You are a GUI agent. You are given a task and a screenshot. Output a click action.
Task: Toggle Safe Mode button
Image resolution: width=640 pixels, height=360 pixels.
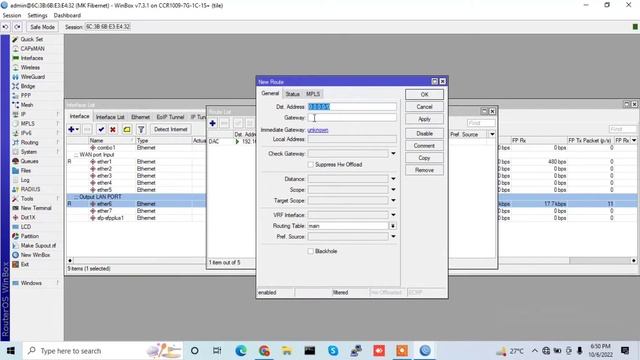pyautogui.click(x=42, y=27)
